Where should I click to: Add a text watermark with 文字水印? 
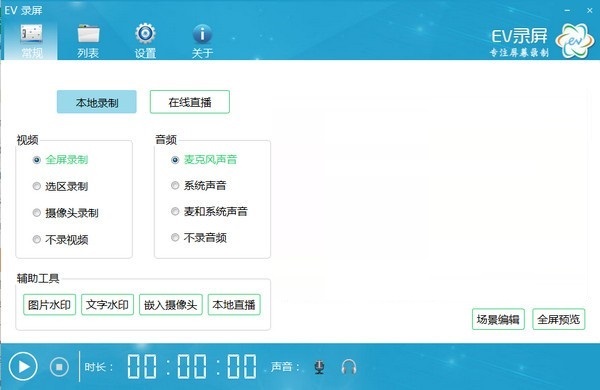[x=108, y=305]
